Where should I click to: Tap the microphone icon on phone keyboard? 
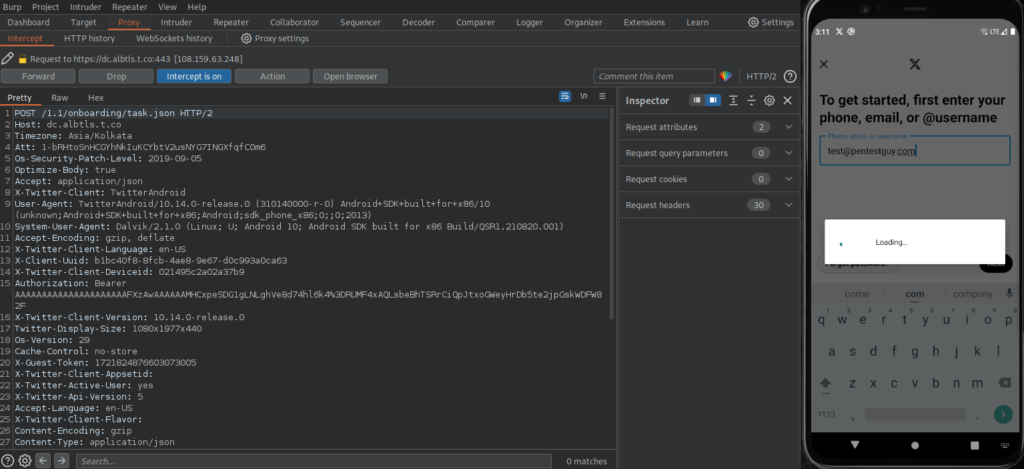(1010, 293)
